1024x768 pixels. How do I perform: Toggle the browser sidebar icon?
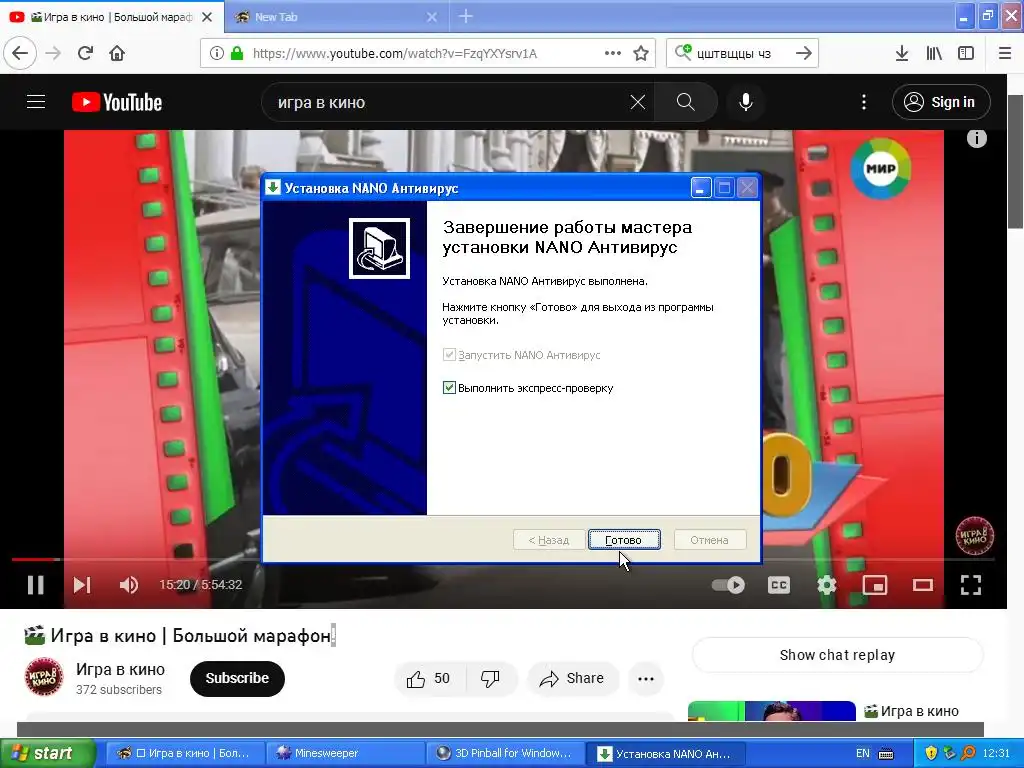coord(966,53)
